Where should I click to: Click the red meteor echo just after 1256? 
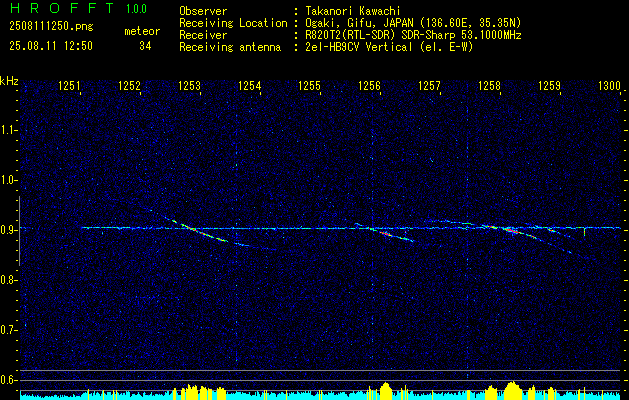point(386,233)
